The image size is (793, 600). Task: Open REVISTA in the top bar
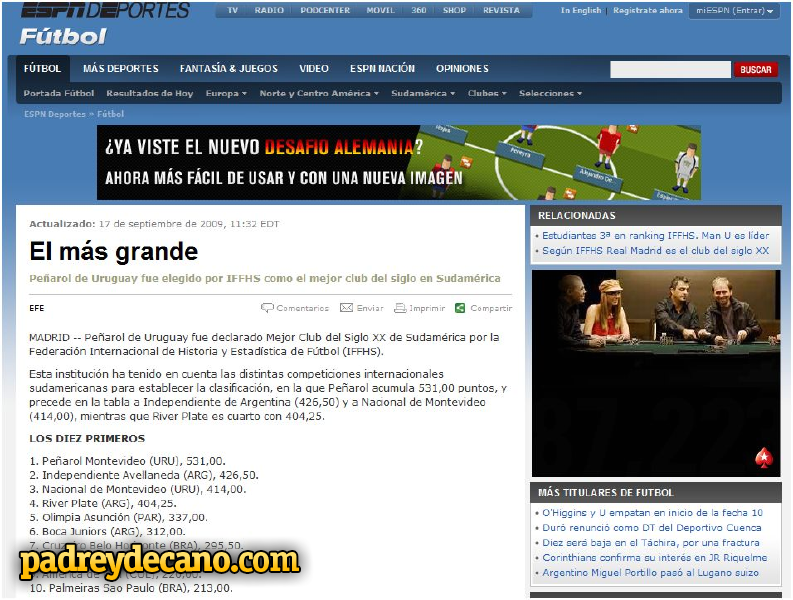coord(501,10)
